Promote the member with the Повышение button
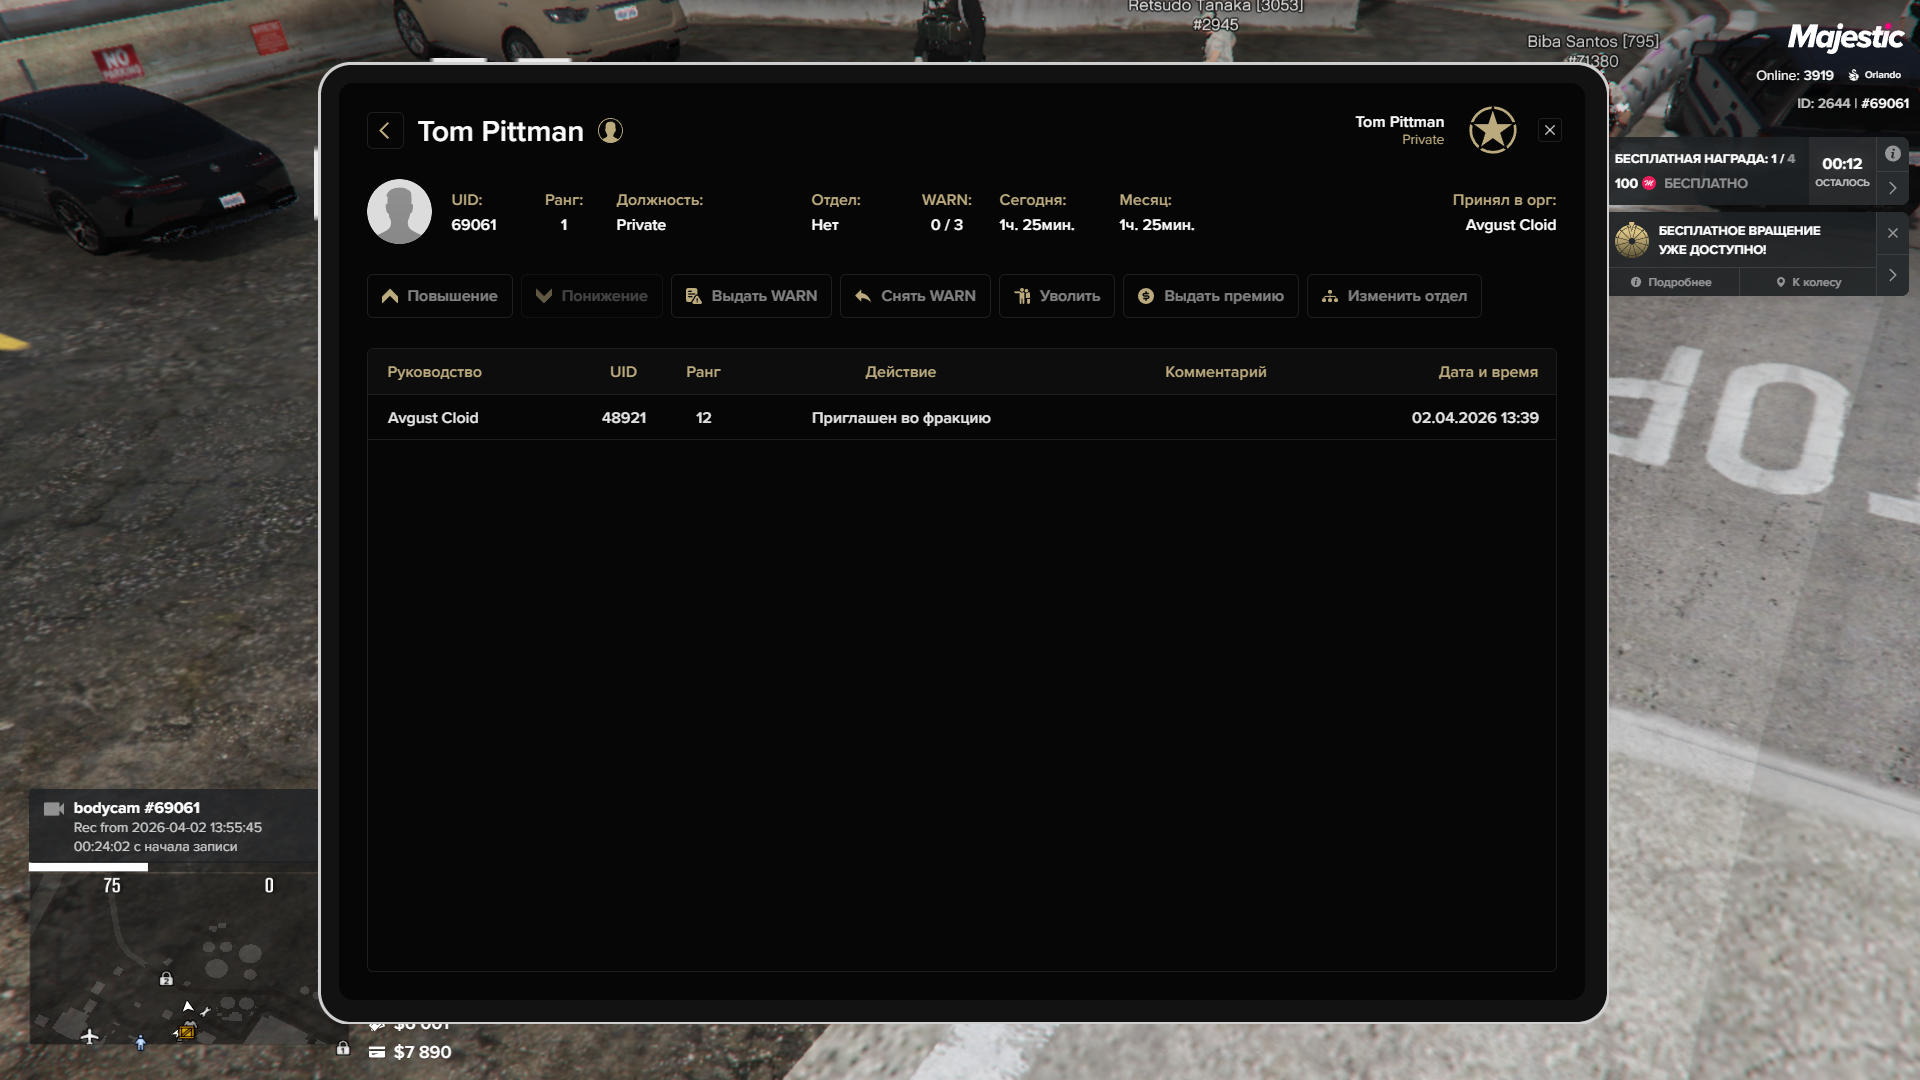 (439, 296)
